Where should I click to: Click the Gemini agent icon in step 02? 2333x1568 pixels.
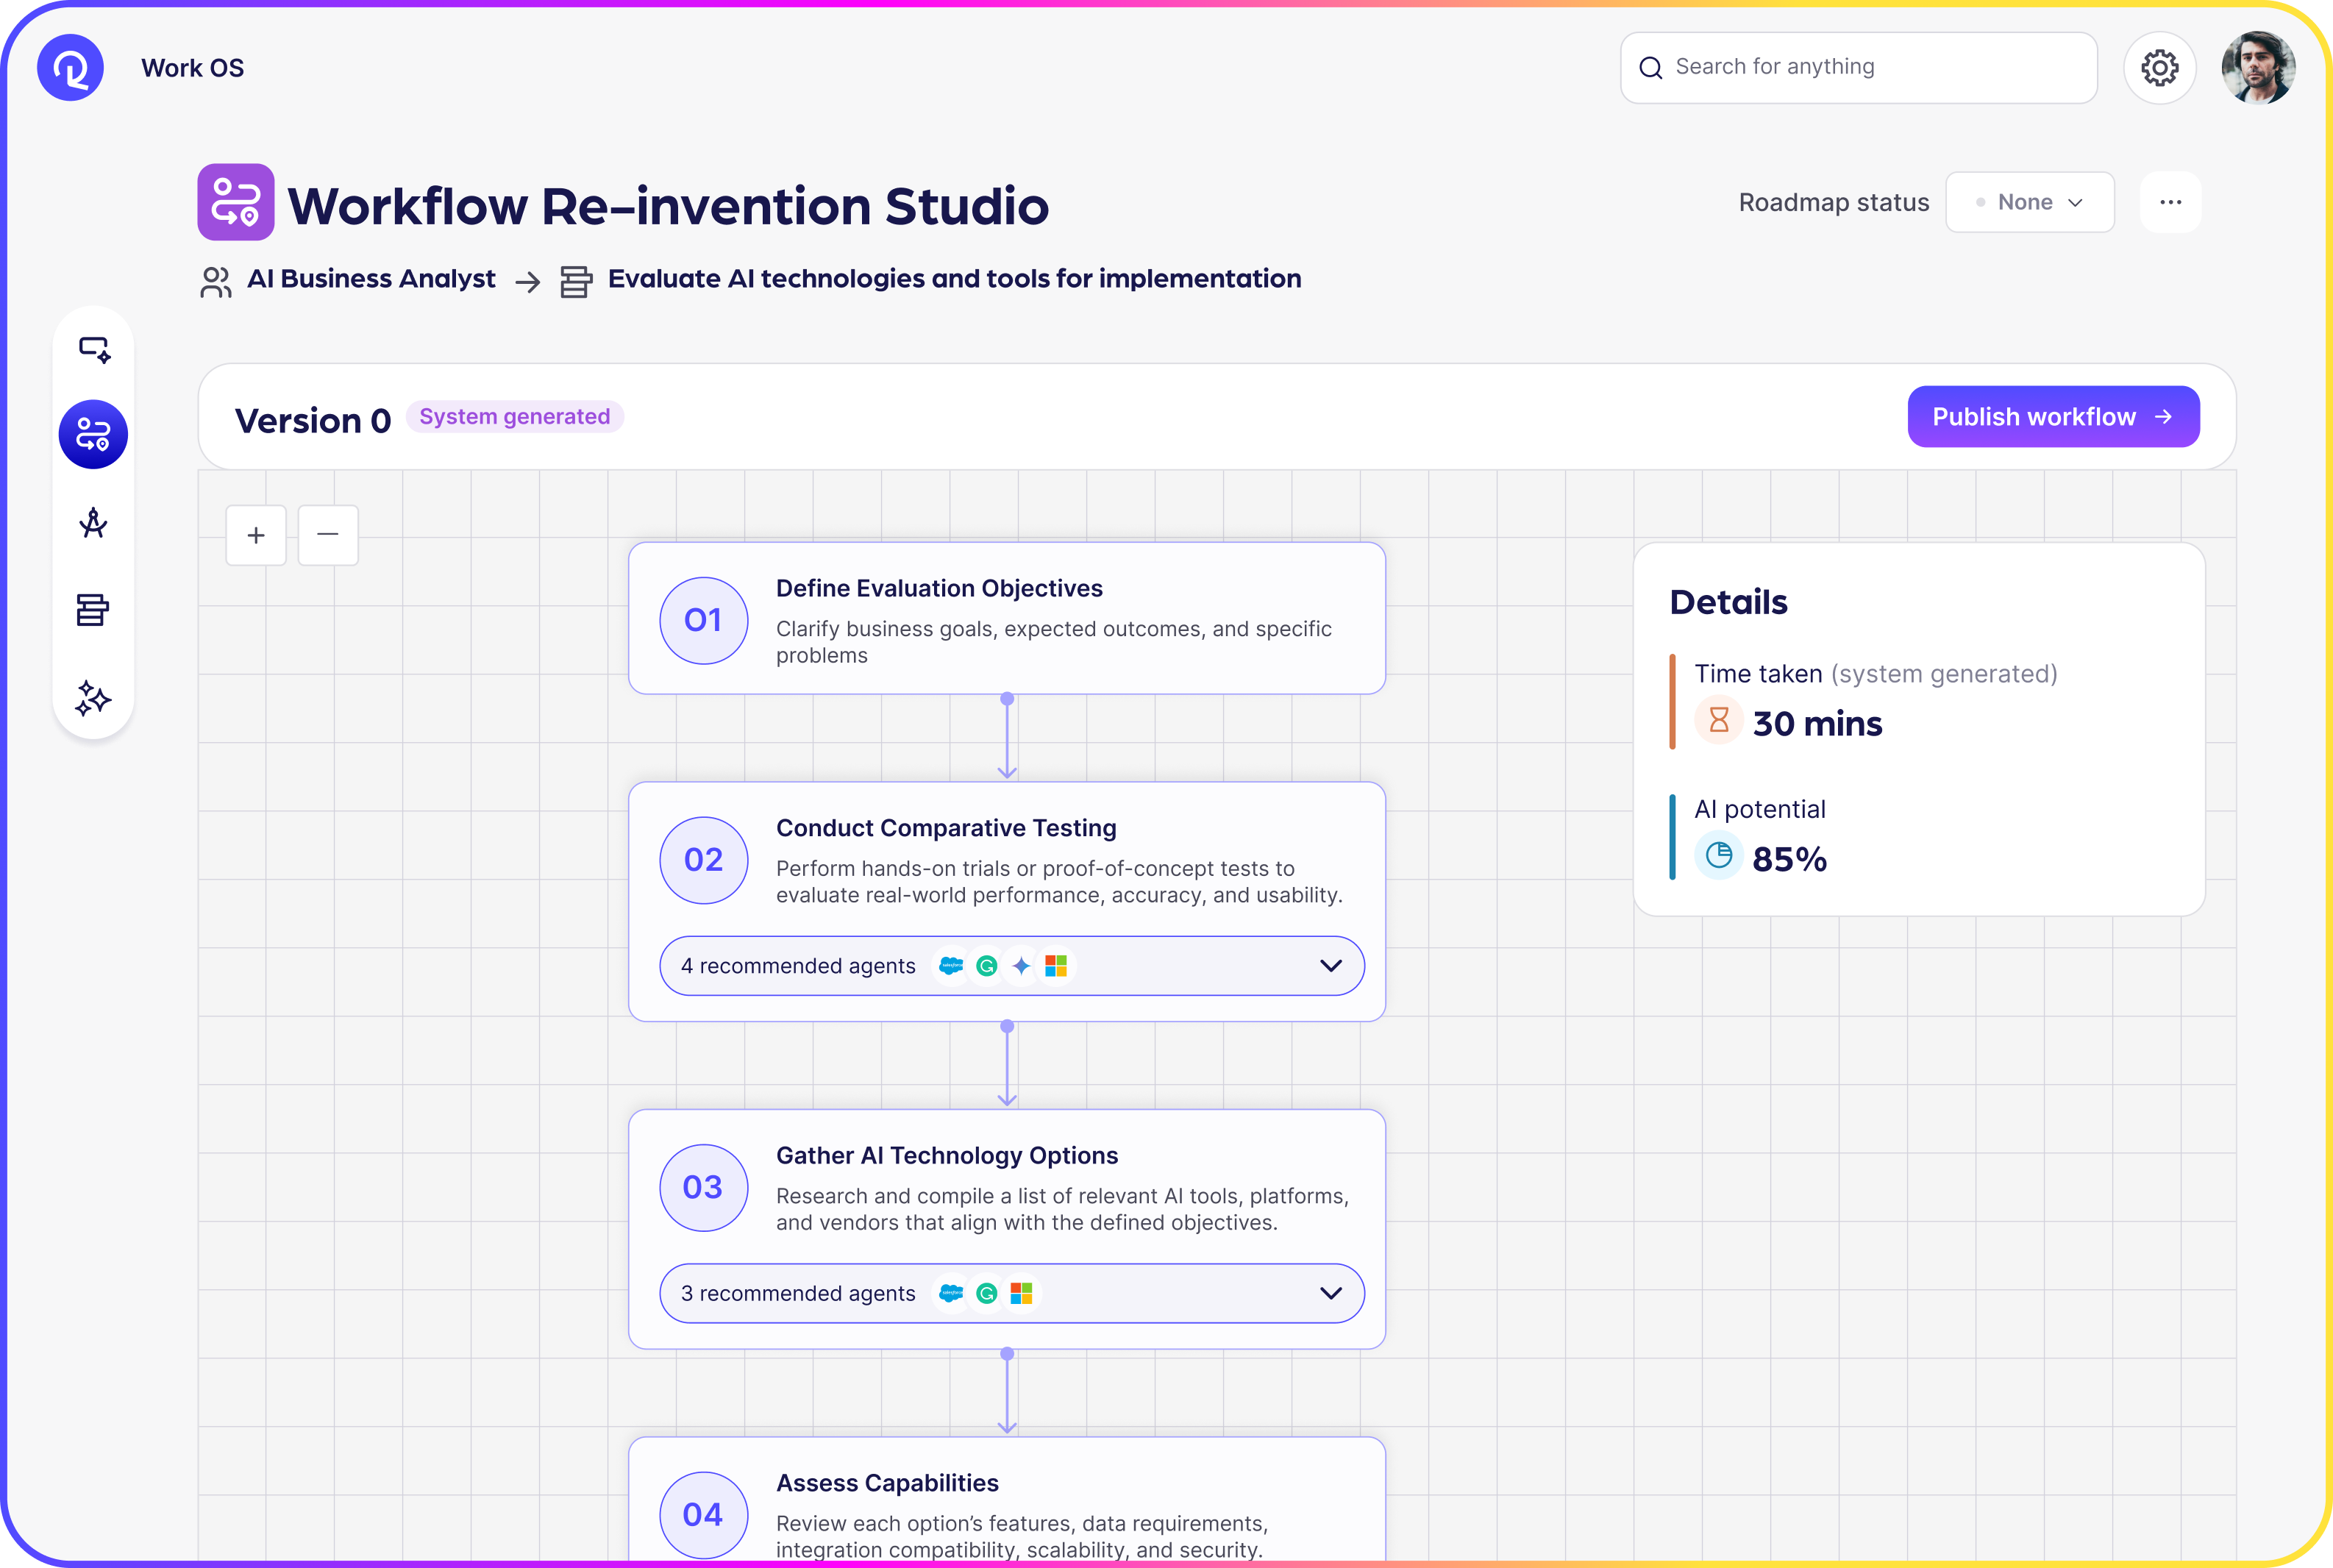click(986, 966)
